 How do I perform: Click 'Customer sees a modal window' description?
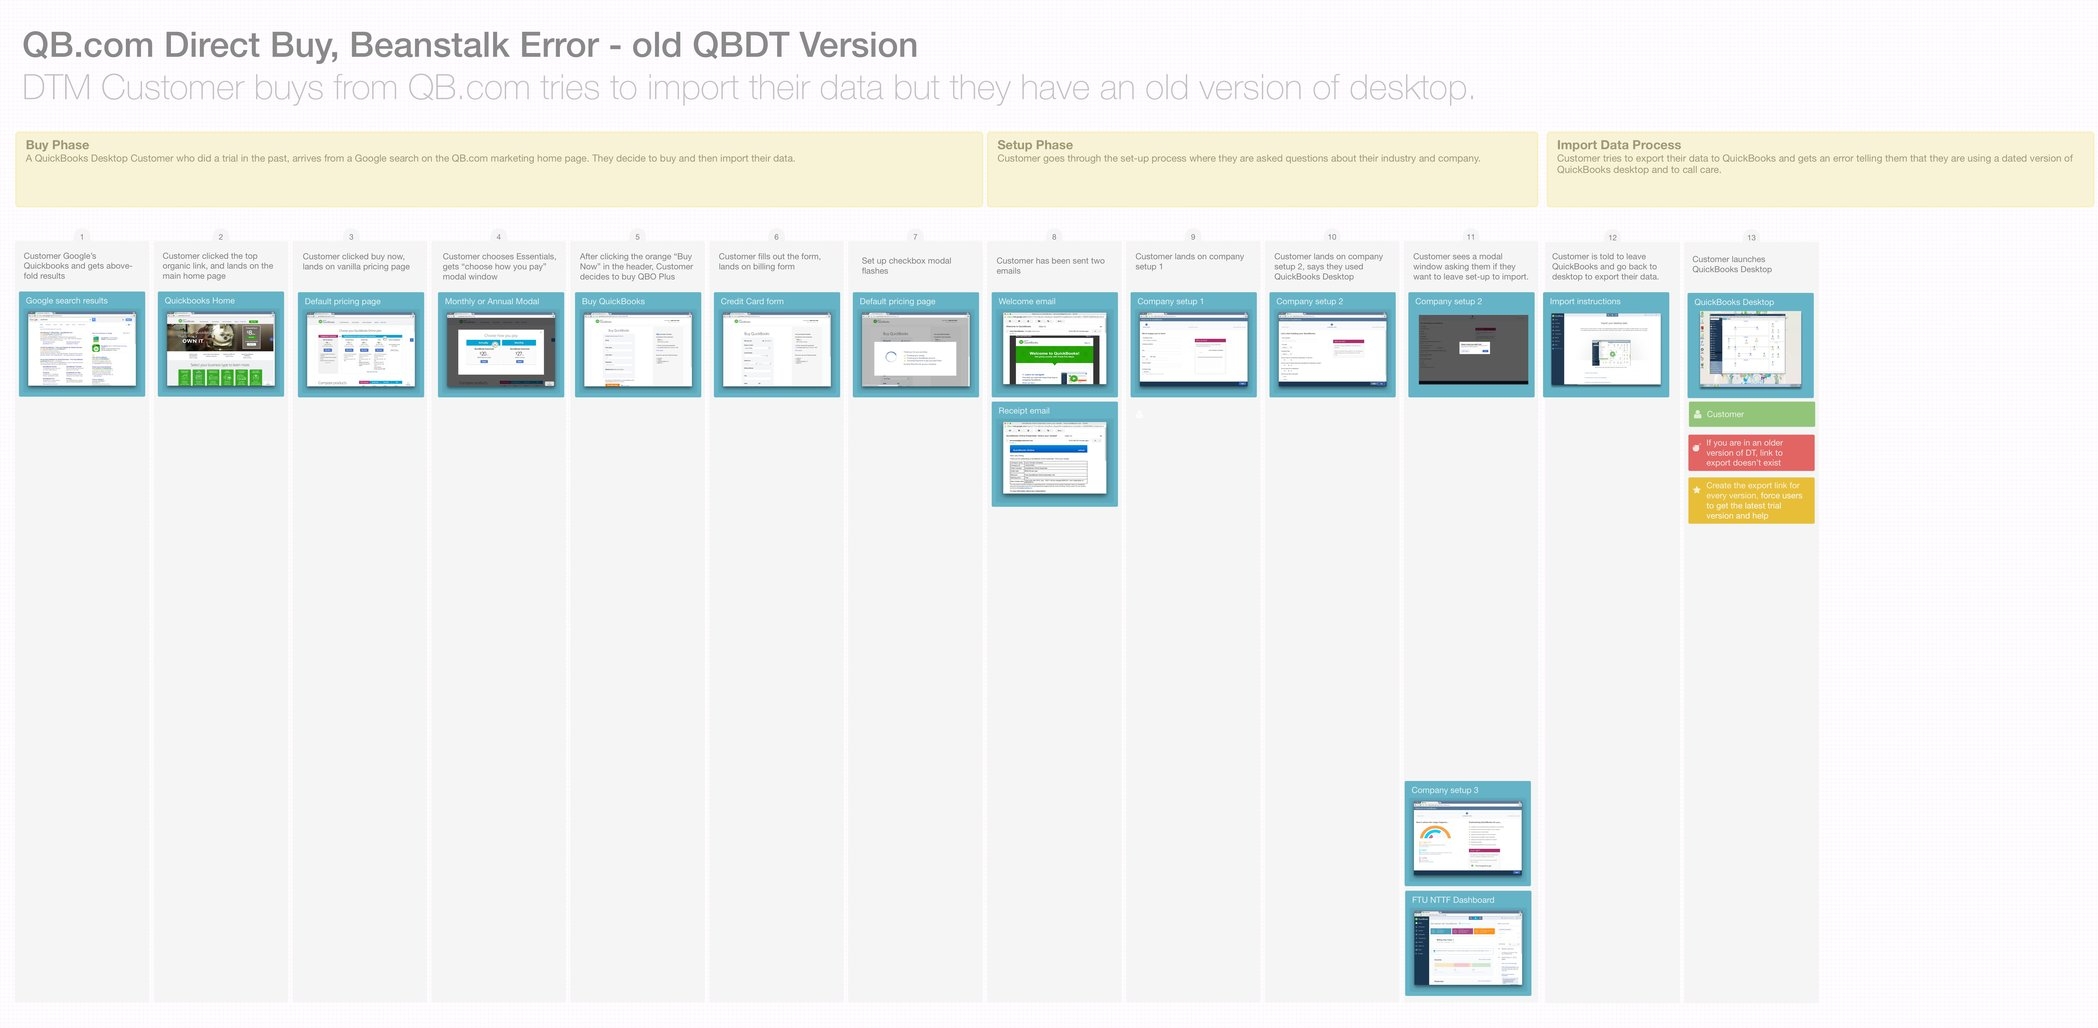tap(1471, 266)
